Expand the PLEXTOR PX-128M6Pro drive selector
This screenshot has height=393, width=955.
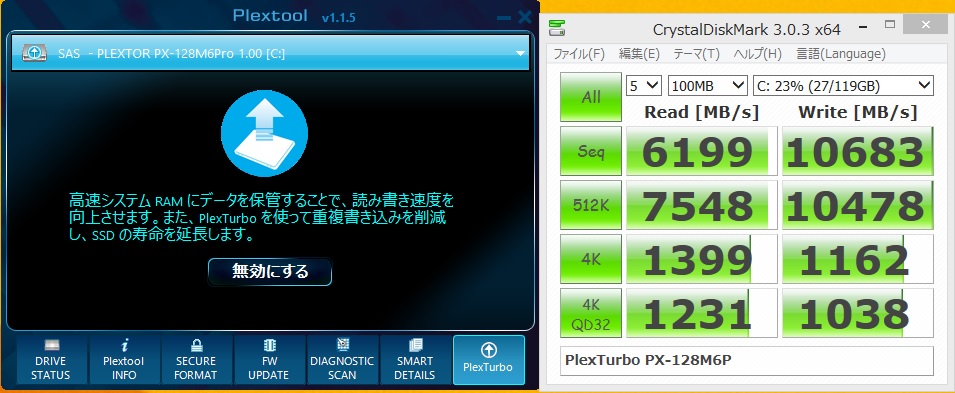pos(270,54)
